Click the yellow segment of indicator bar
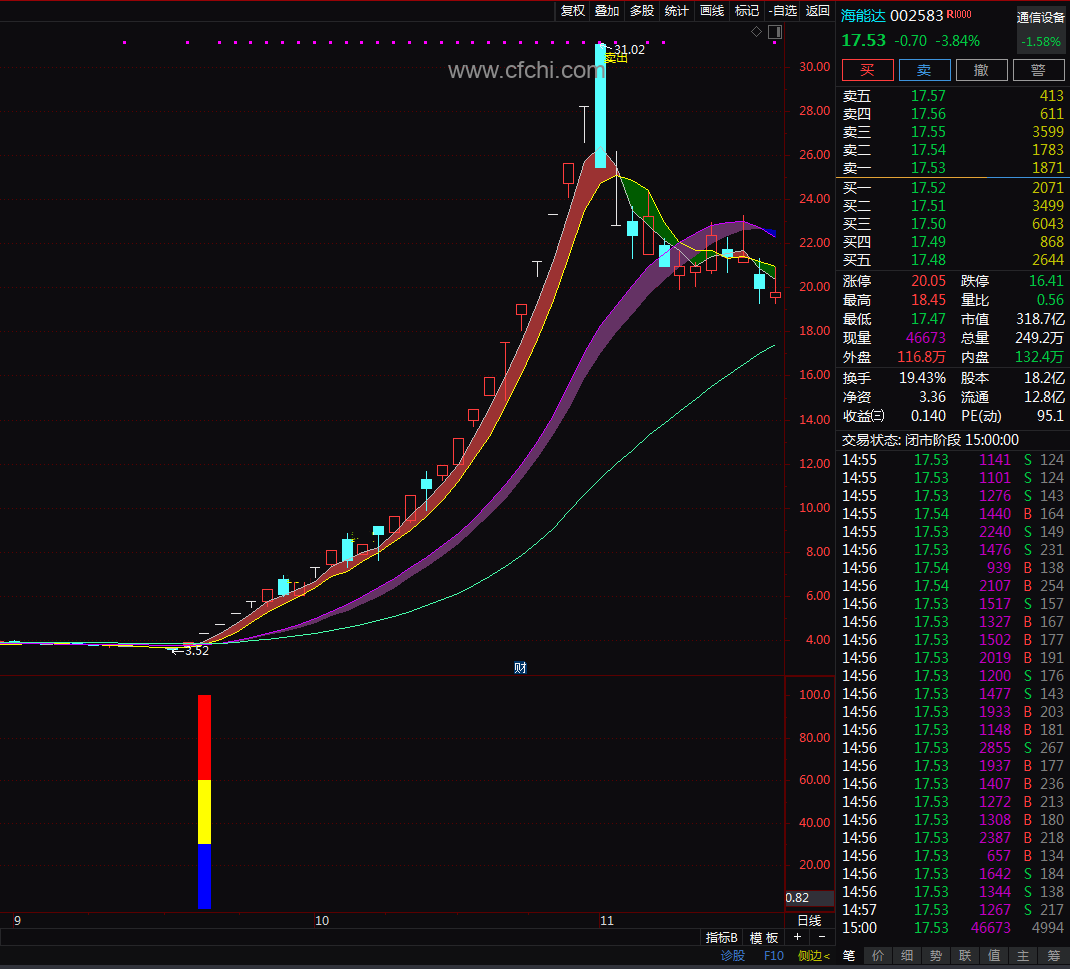The width and height of the screenshot is (1070, 969). pos(204,812)
